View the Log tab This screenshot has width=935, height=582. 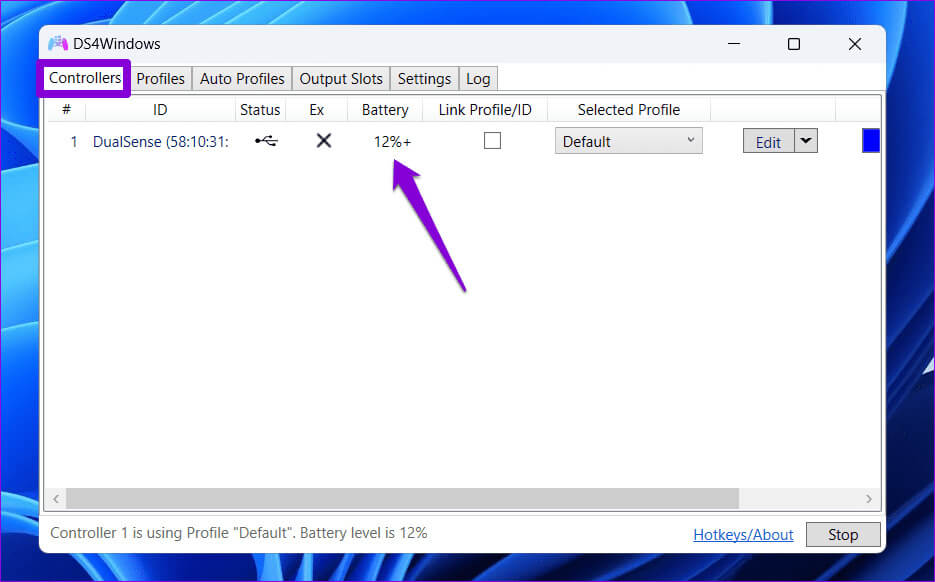point(478,79)
